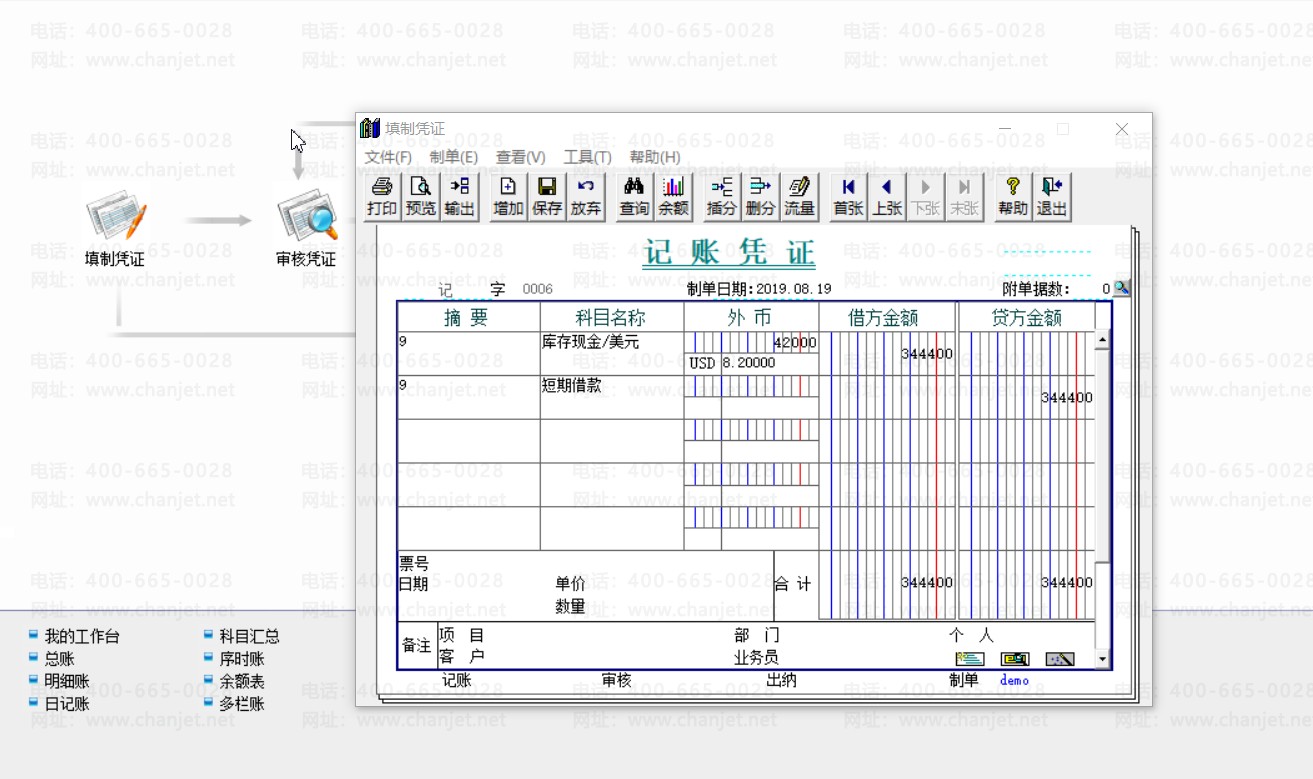
Task: Open 我的工作台 link
Action: [81, 636]
